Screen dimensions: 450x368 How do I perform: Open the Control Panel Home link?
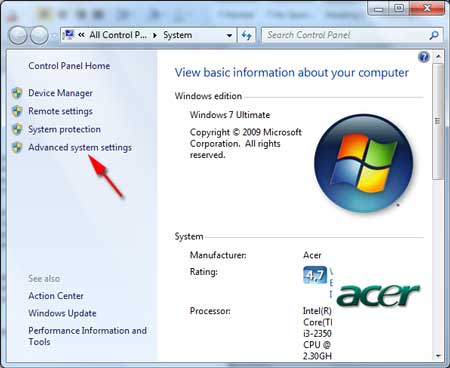69,66
